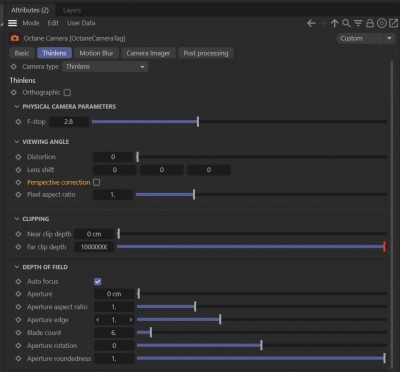400x372 pixels.
Task: Enable the Perspective correction checkbox
Action: click(96, 182)
